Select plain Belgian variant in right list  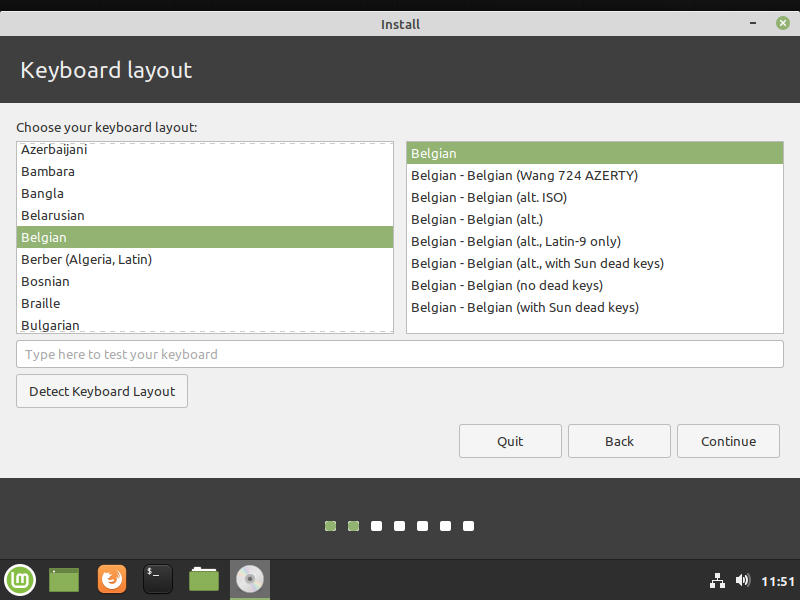pos(595,153)
